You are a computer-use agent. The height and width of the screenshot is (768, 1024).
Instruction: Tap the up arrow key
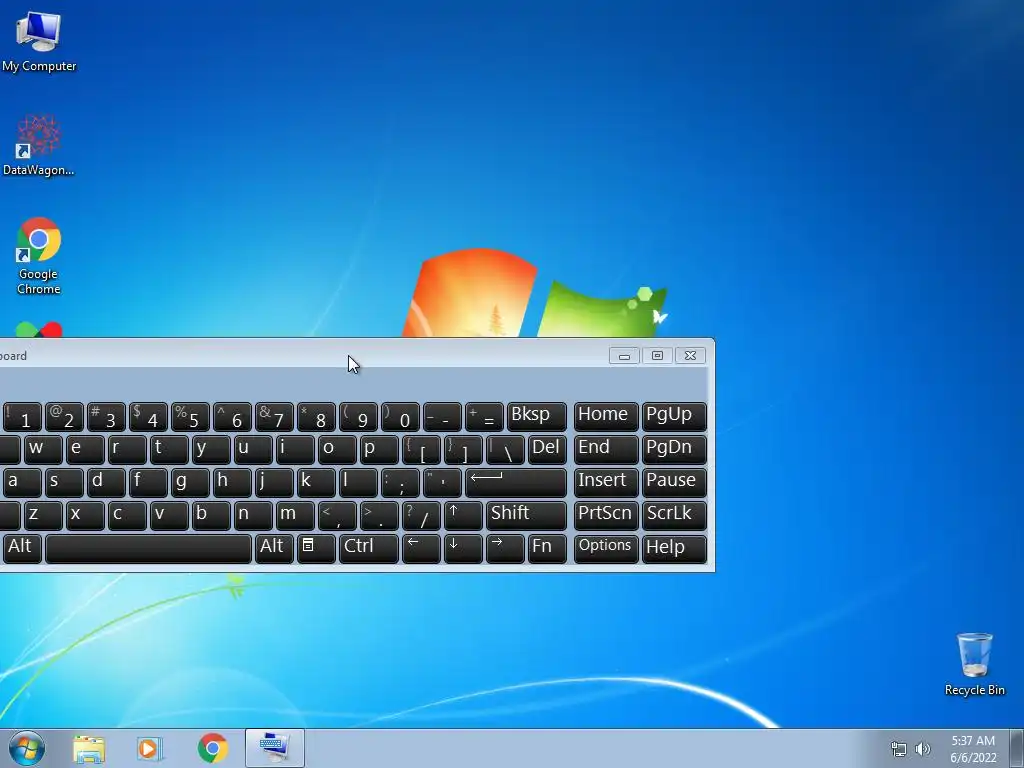click(463, 515)
